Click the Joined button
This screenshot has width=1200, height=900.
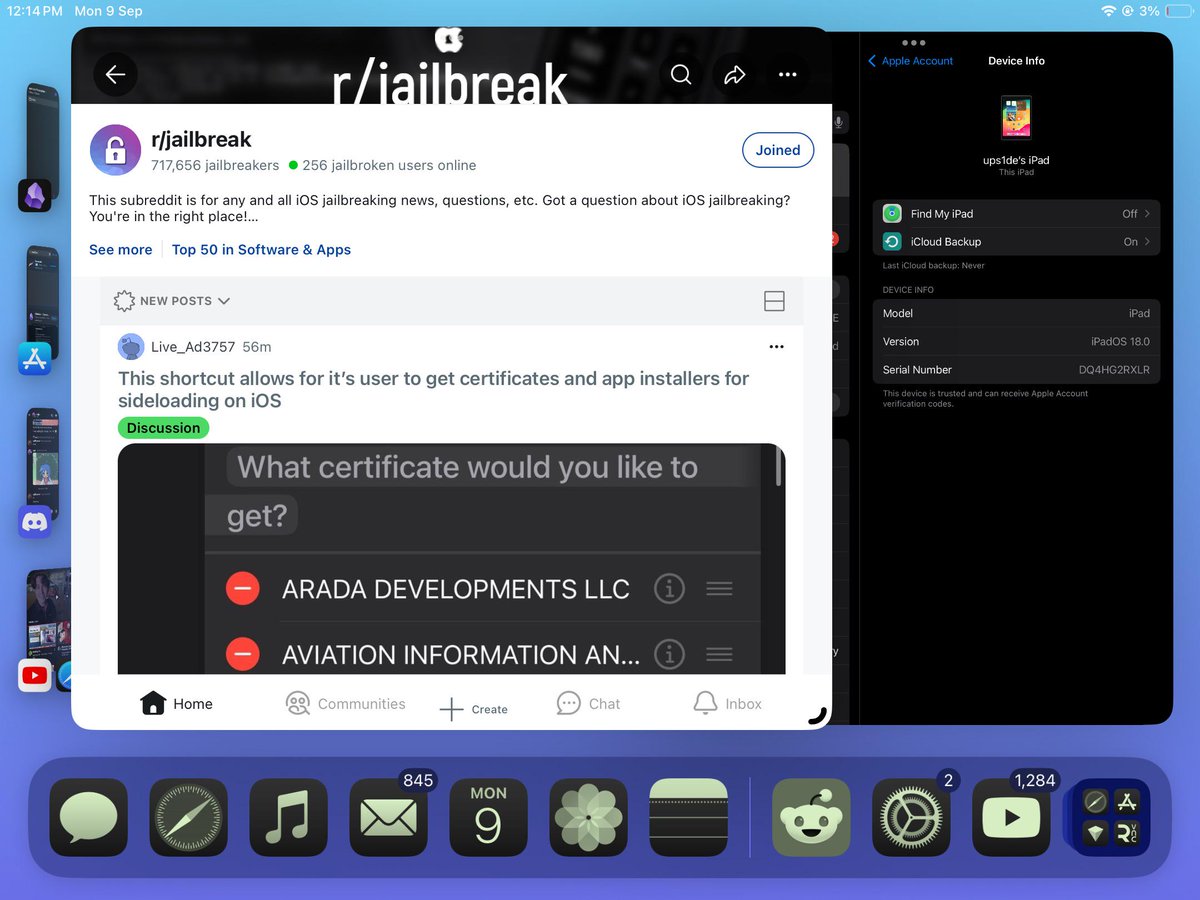click(x=778, y=150)
